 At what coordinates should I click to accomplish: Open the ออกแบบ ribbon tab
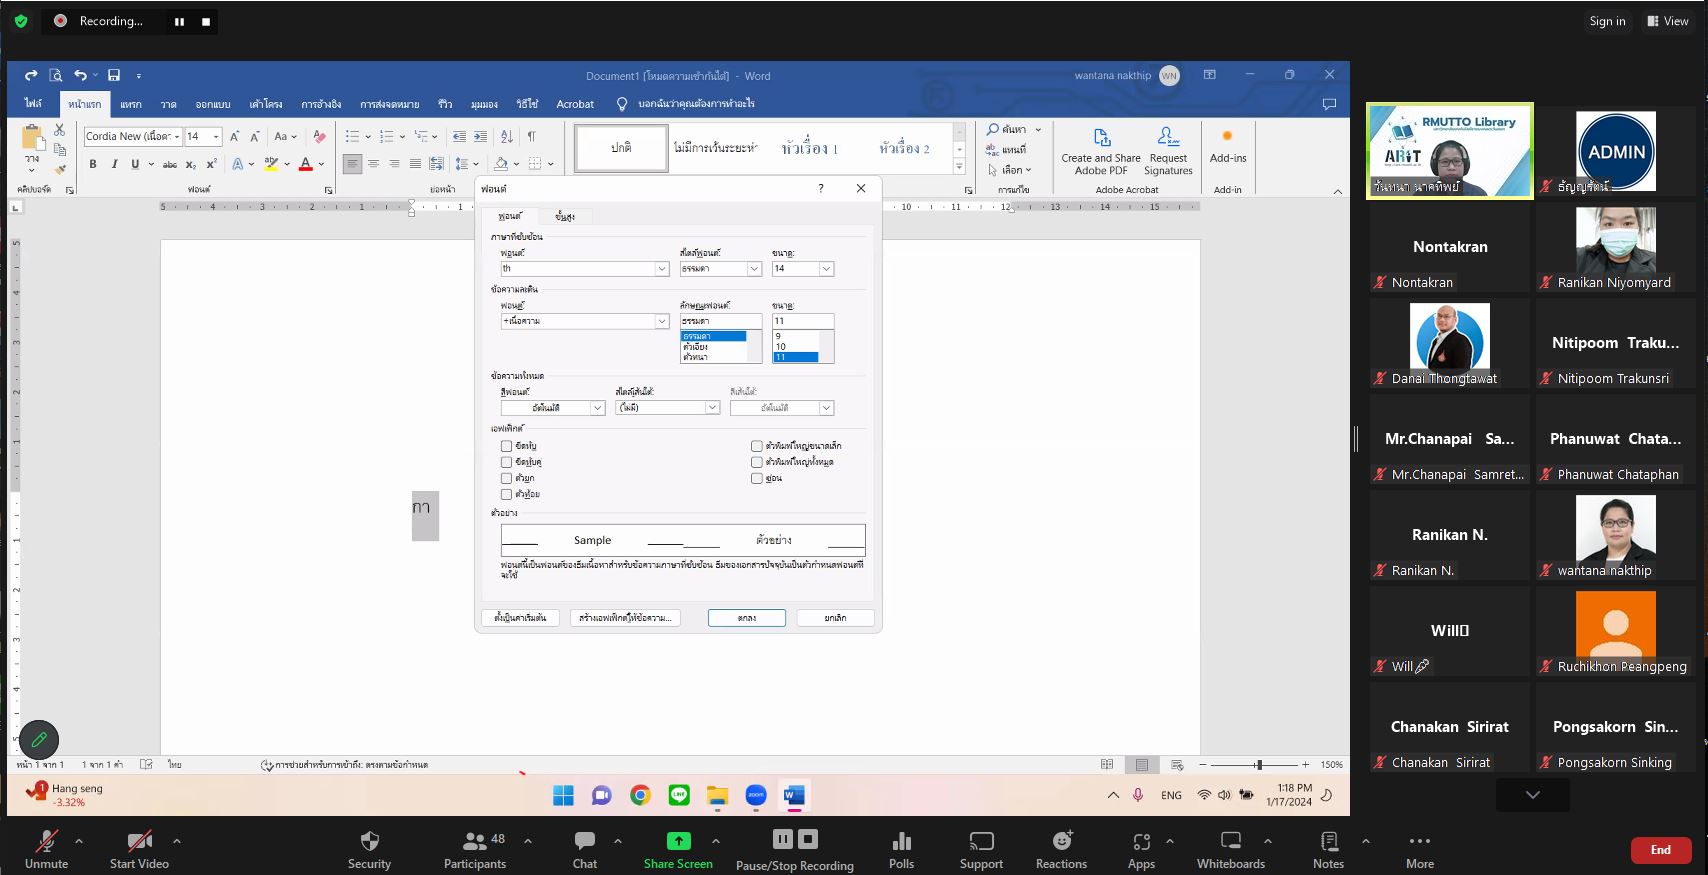click(x=213, y=104)
